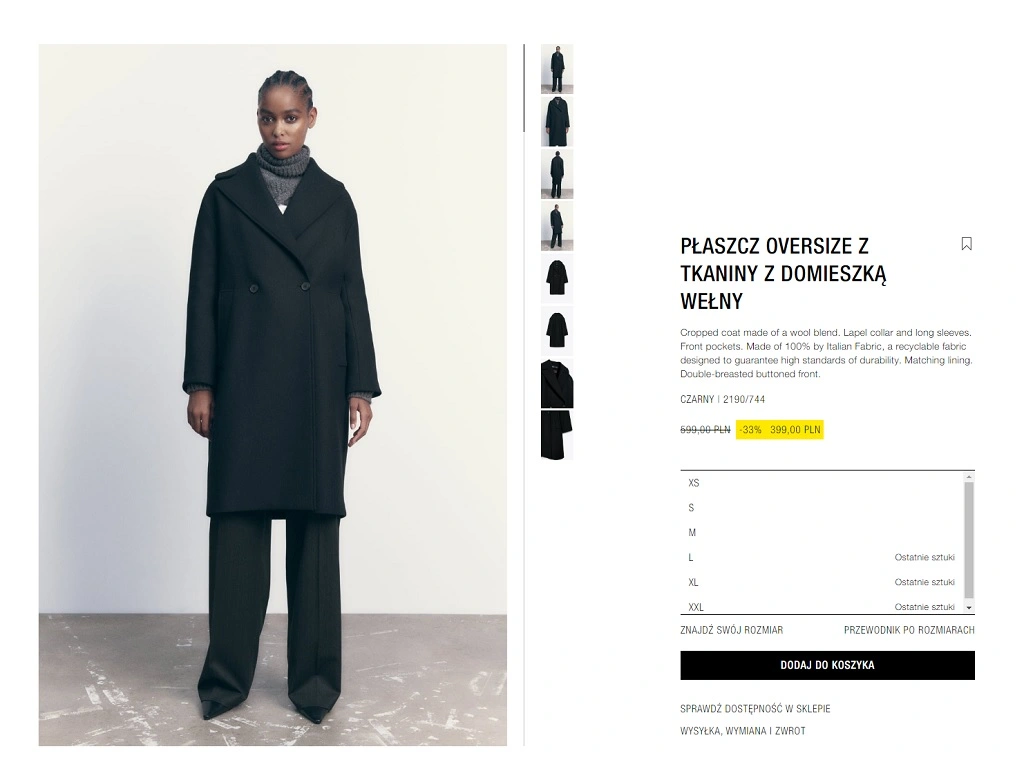Show fifth thumbnail of coat flat front

point(557,279)
